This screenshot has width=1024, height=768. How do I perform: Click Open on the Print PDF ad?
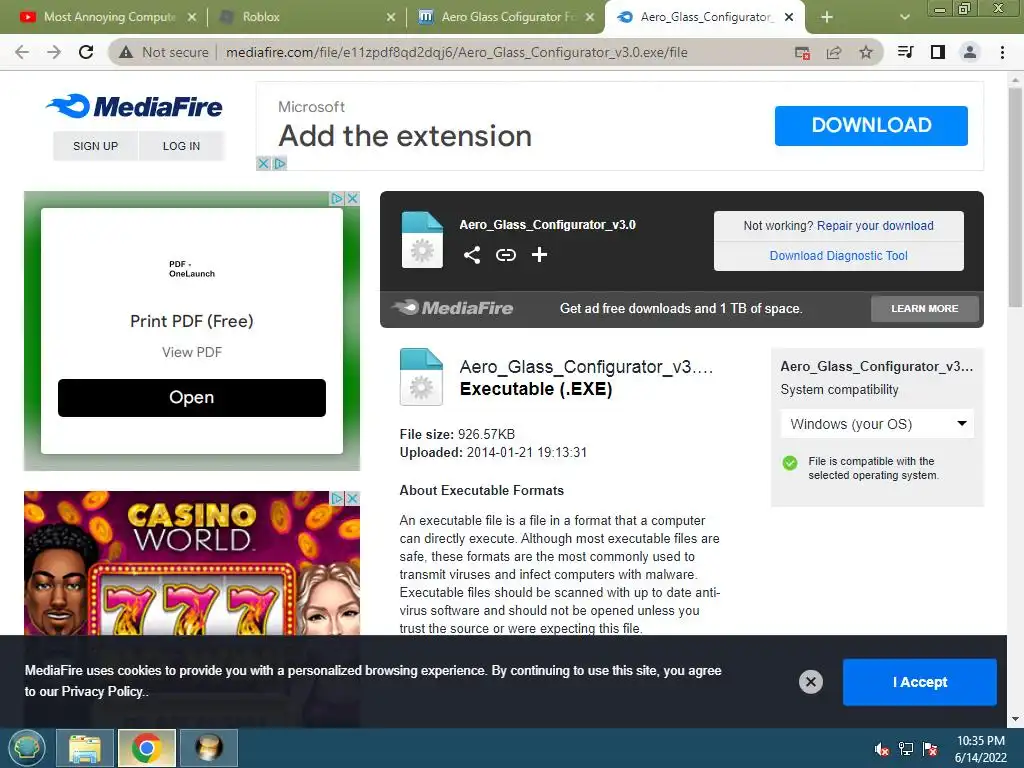tap(192, 398)
